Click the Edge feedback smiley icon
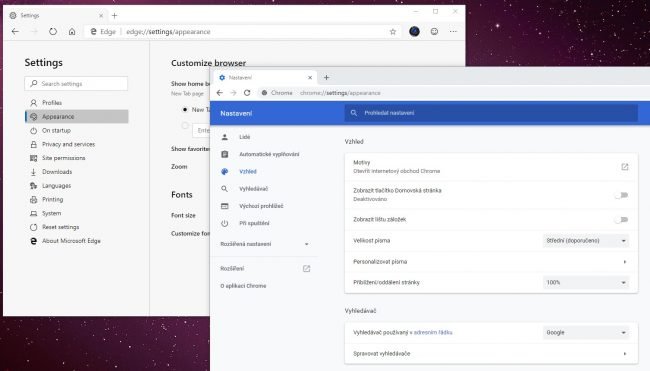Screen dimensions: 650x371 point(434,32)
